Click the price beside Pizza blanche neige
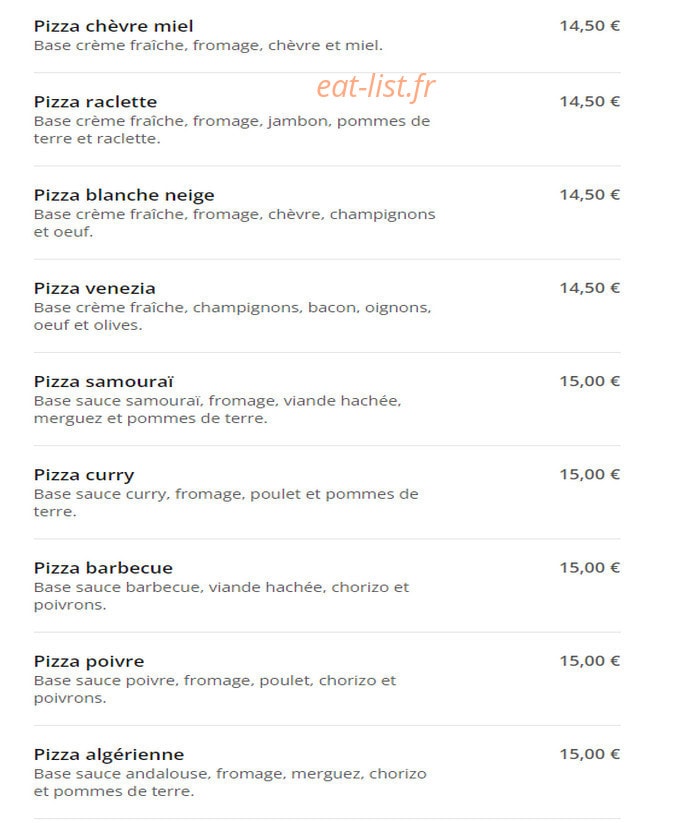The height and width of the screenshot is (828, 687). 590,195
